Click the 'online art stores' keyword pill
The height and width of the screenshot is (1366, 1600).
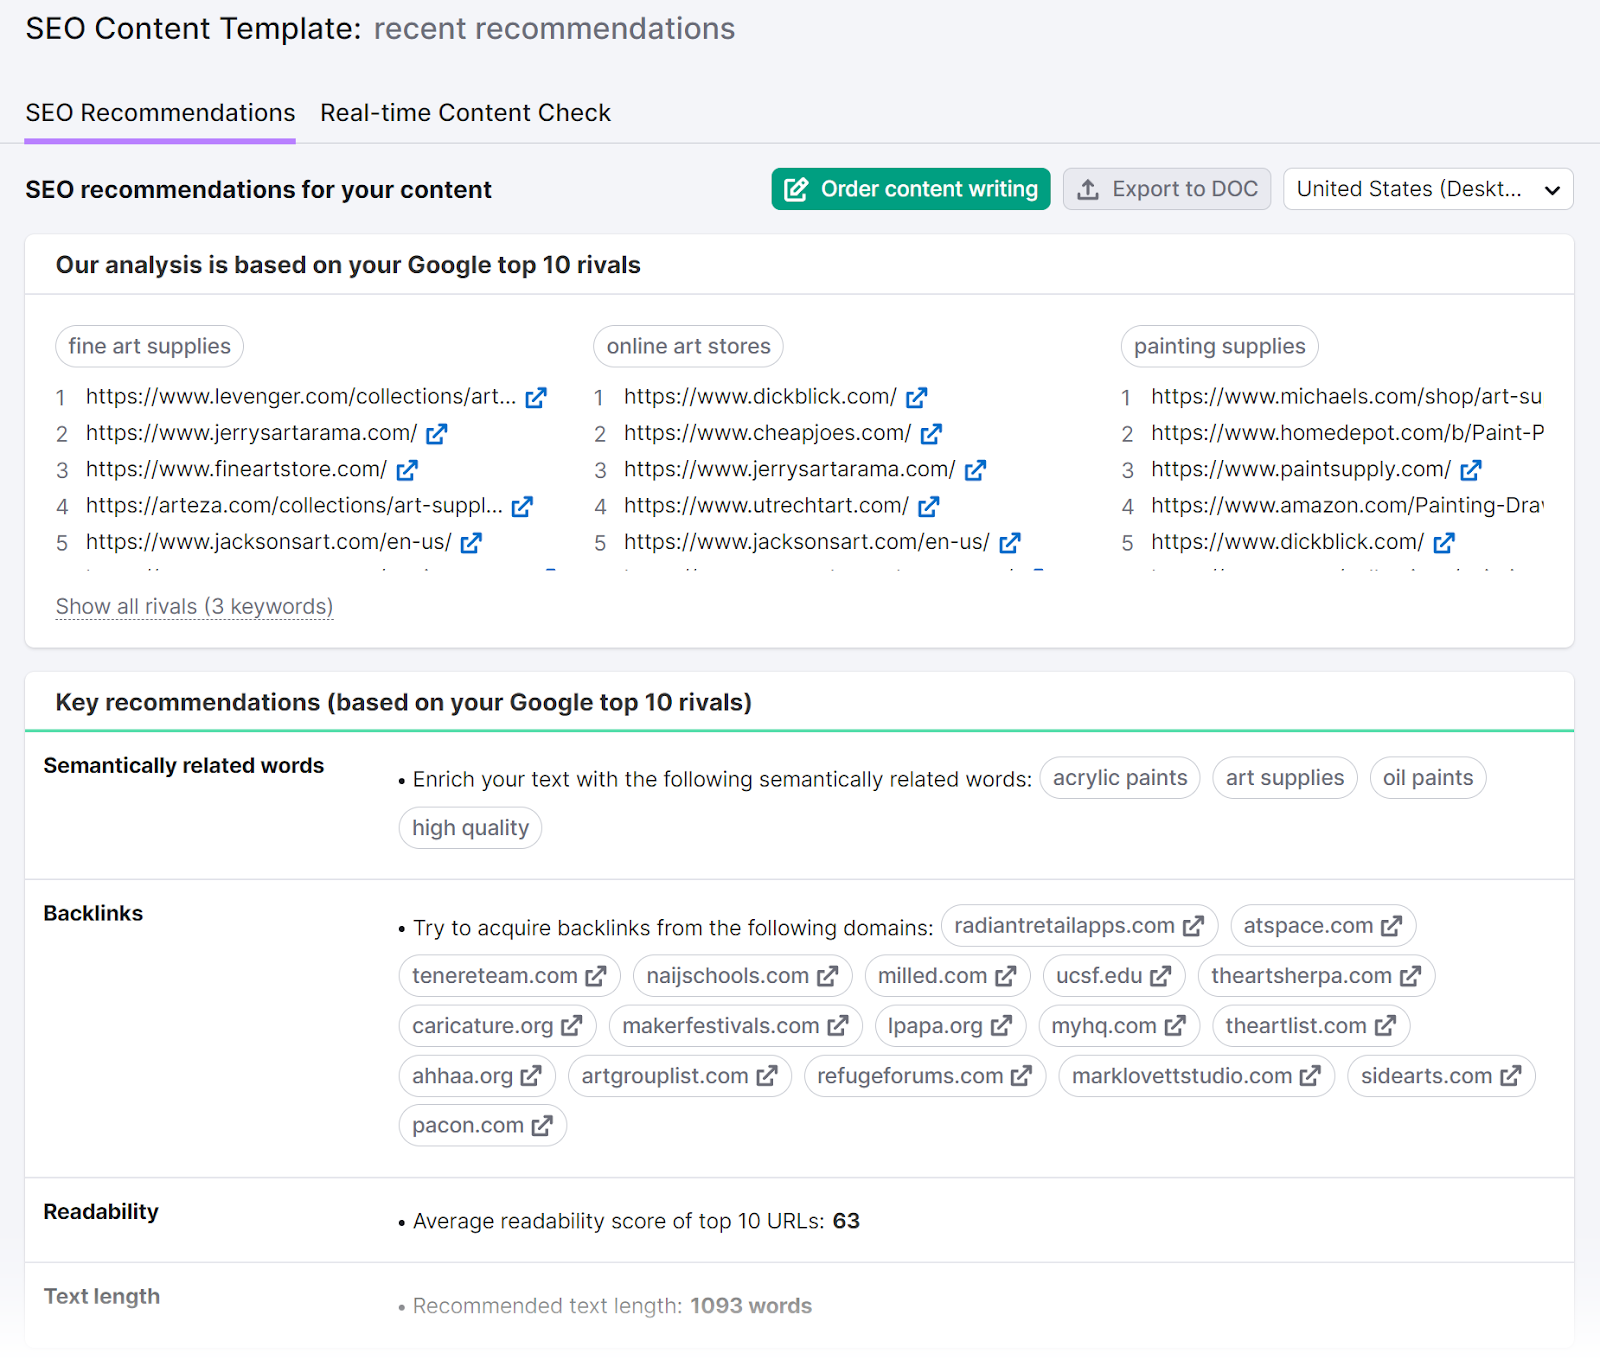[x=688, y=346]
